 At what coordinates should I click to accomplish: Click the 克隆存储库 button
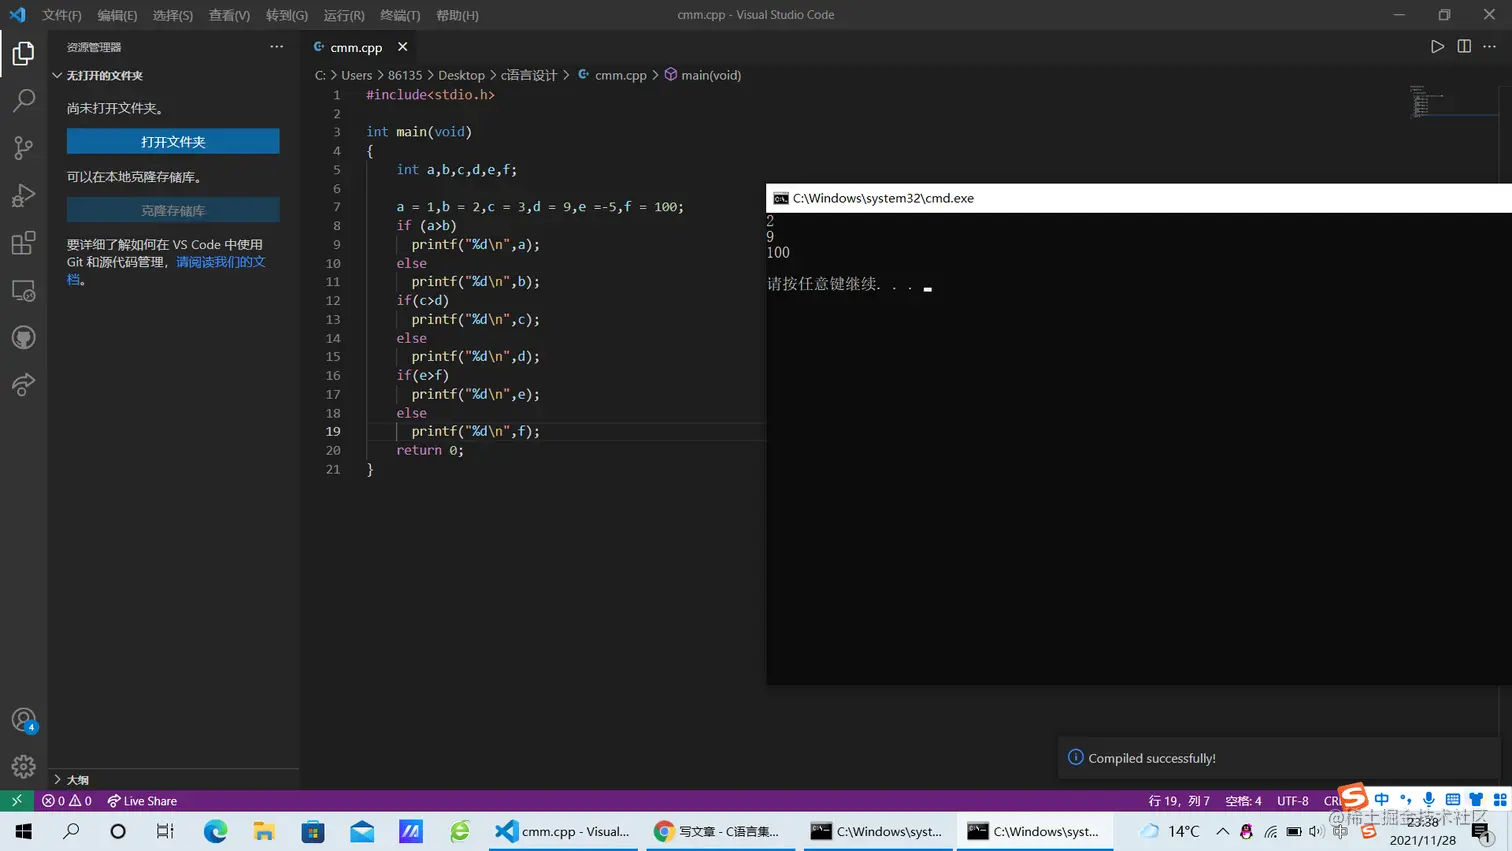coord(173,211)
